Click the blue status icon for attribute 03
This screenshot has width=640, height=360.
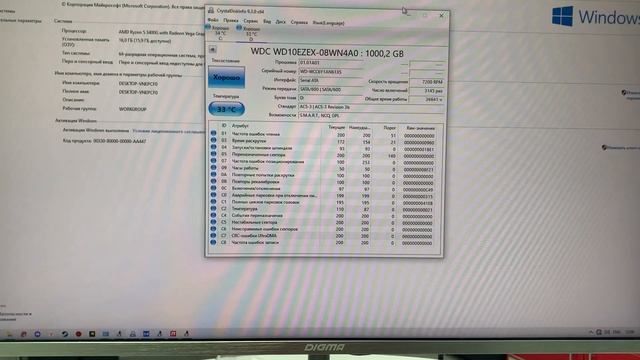(x=213, y=140)
